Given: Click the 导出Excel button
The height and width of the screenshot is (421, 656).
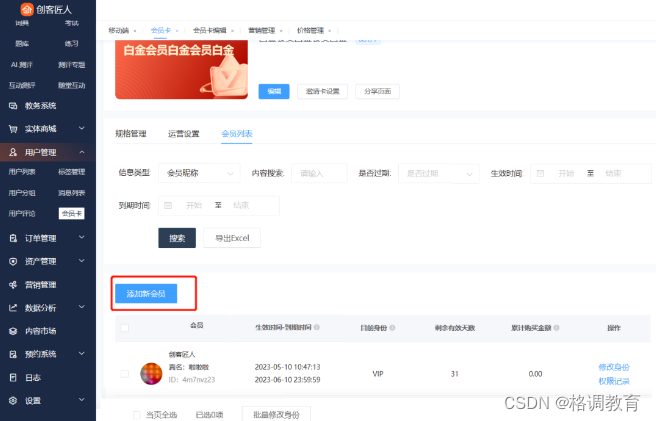Looking at the screenshot, I should tap(232, 238).
